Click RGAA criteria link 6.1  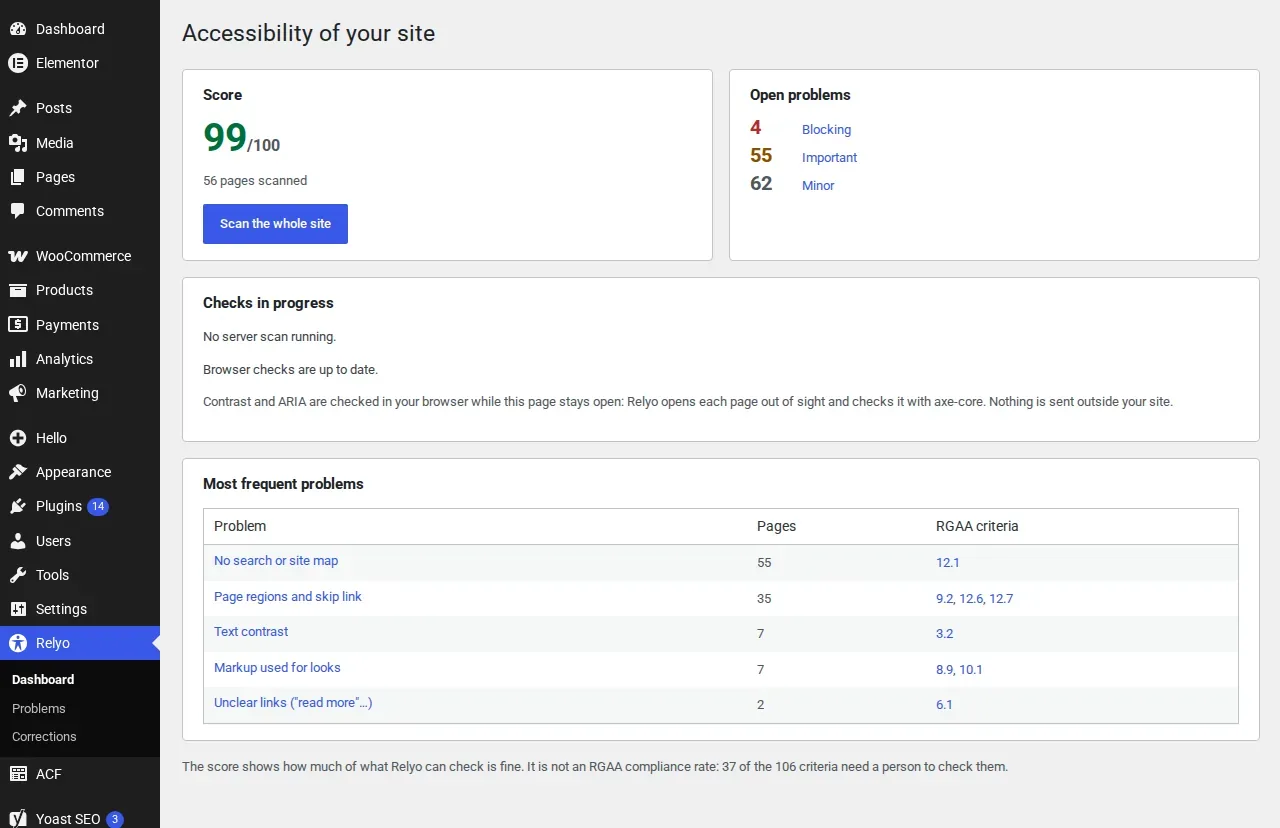[x=945, y=704]
